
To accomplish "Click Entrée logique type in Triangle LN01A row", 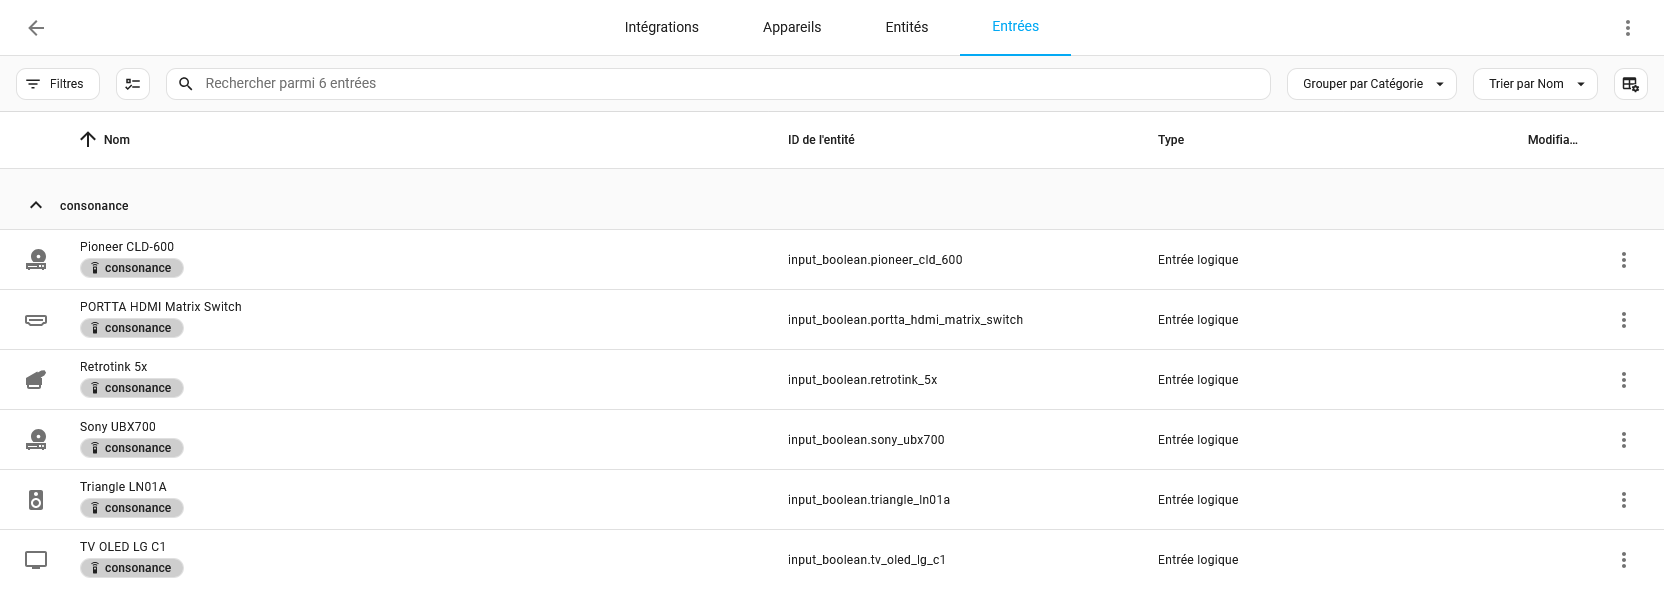I will coord(1198,500).
